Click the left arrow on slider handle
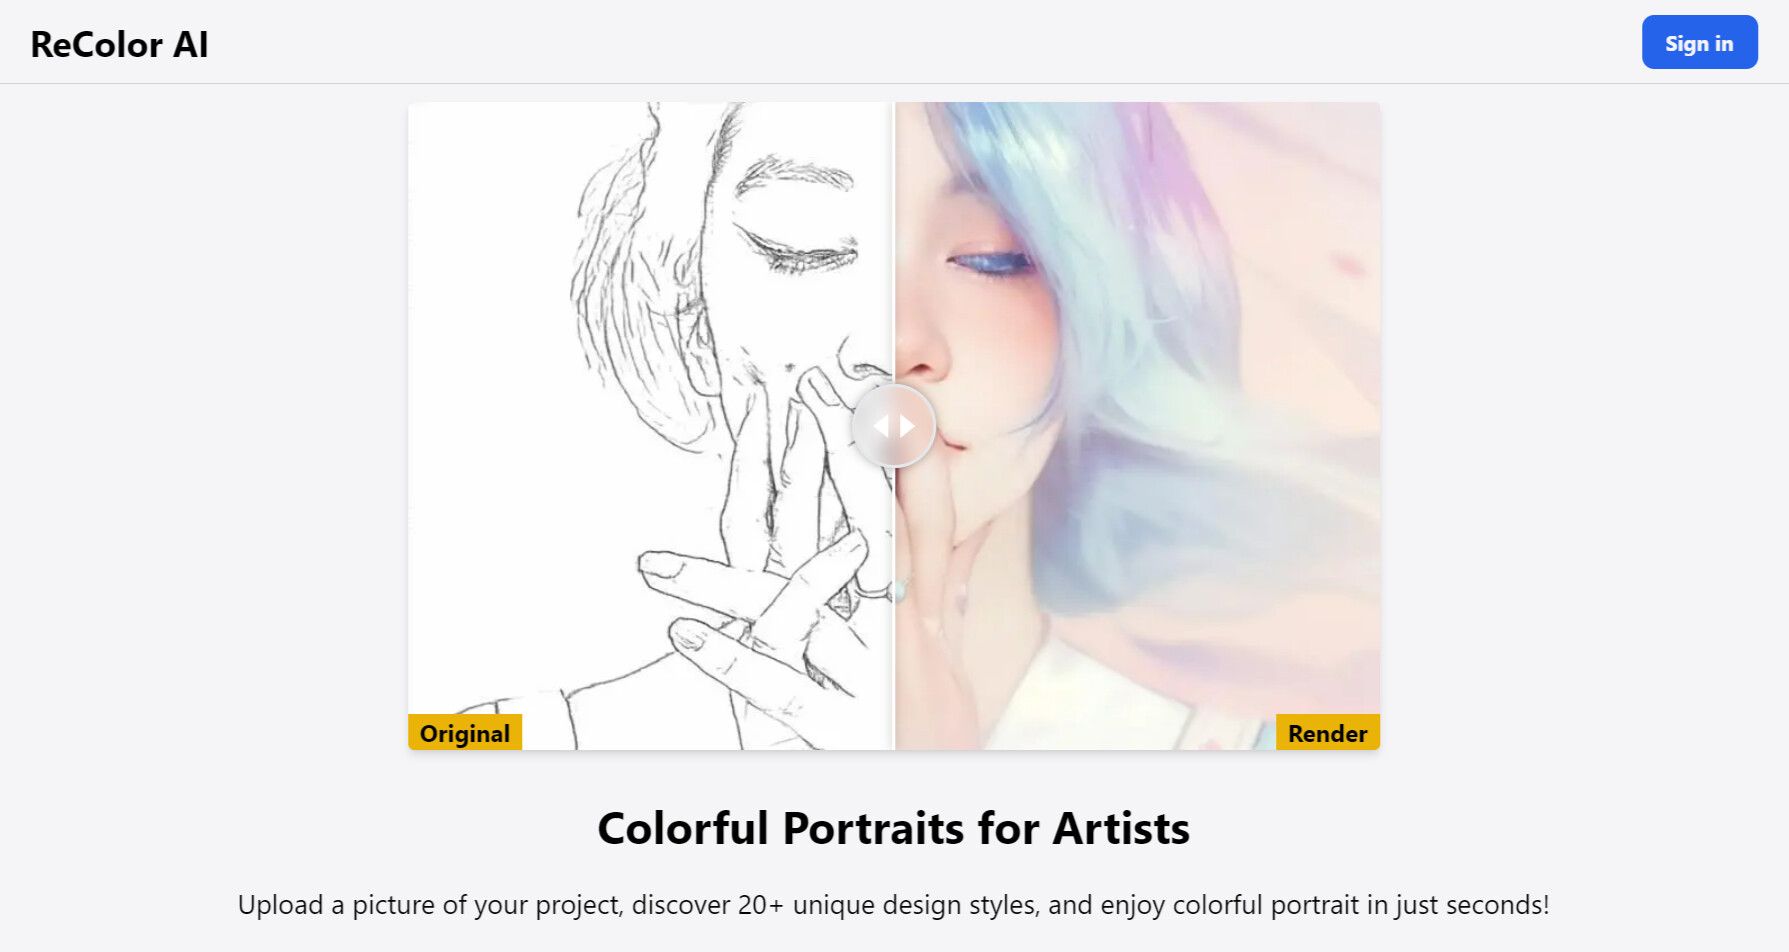Viewport: 1789px width, 952px height. tap(880, 426)
